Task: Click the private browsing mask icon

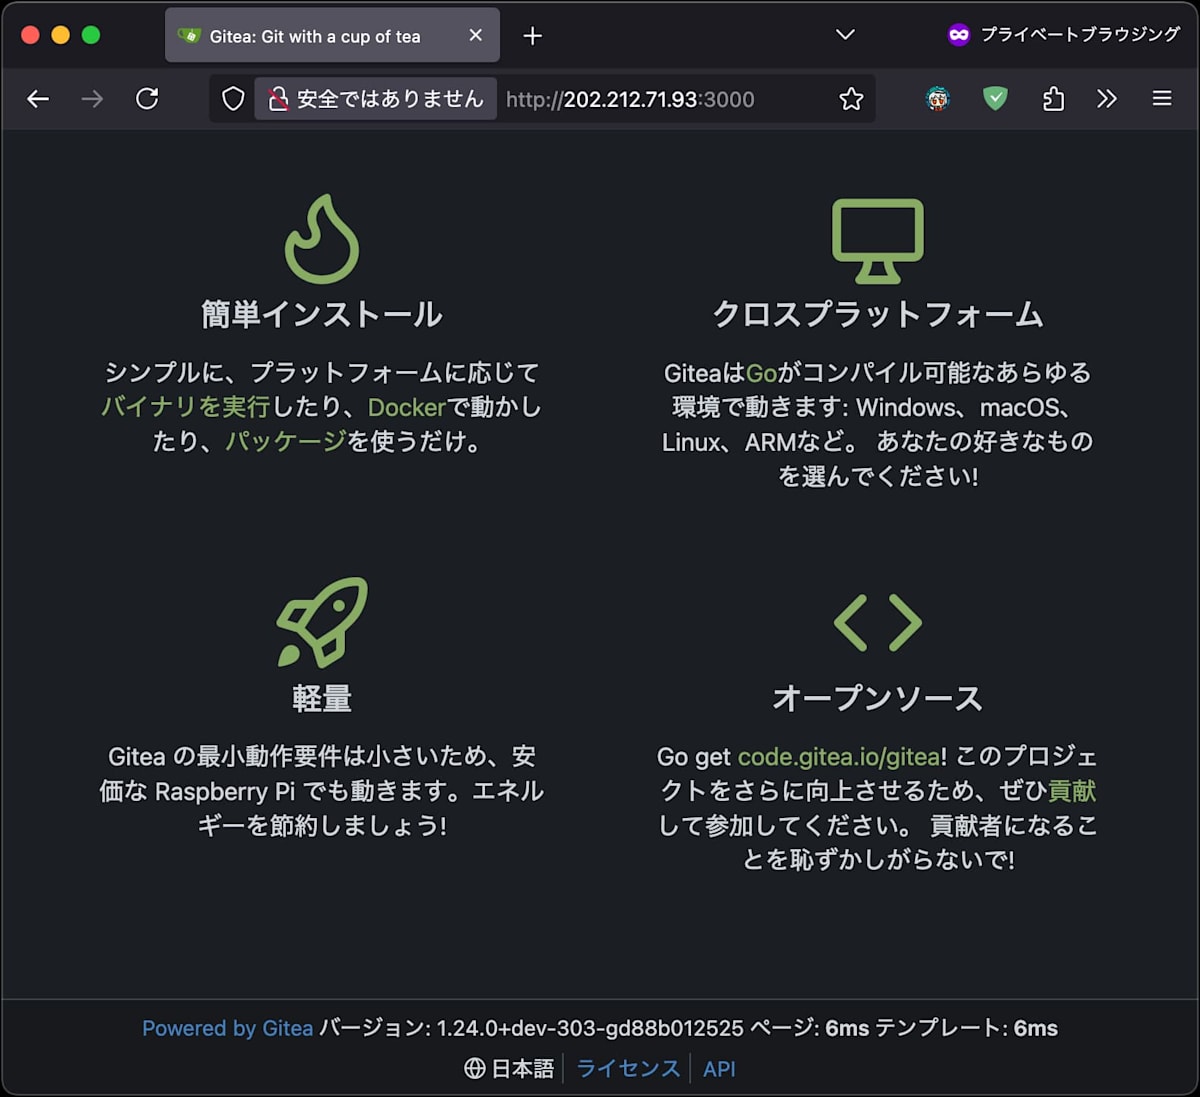Action: pyautogui.click(x=959, y=35)
